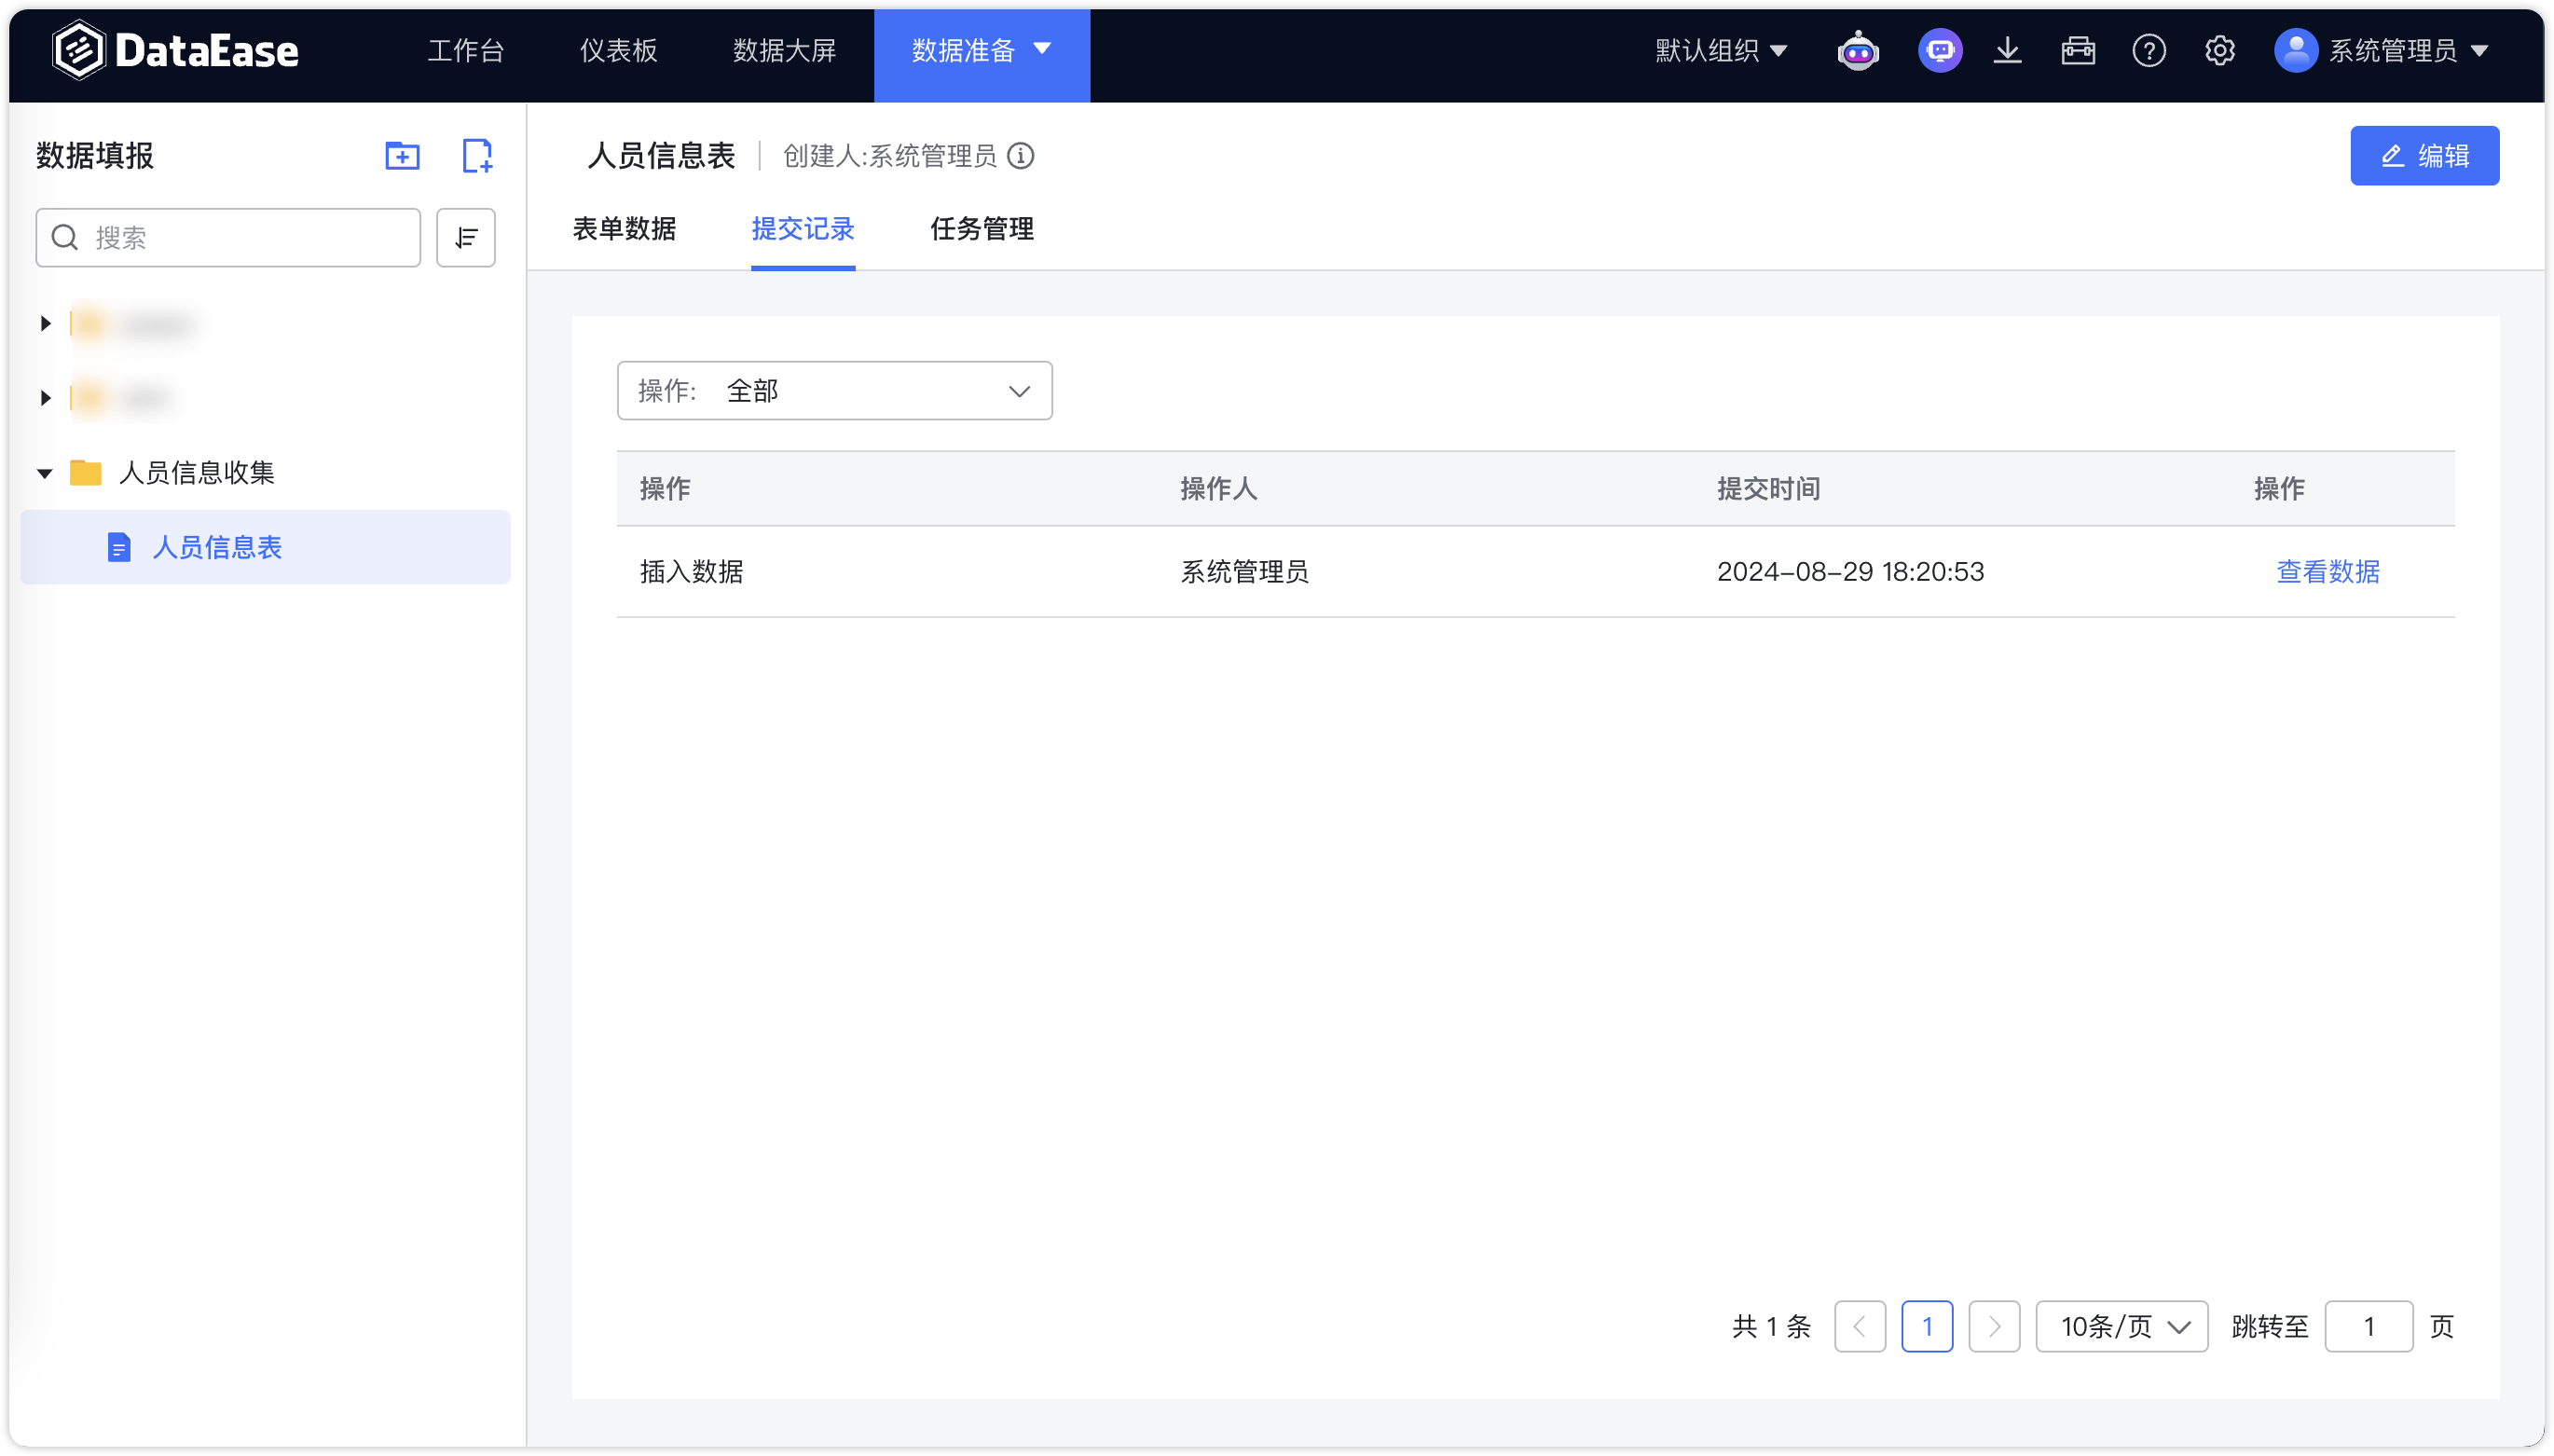Click the 共 1 条 total count text
This screenshot has width=2554, height=1456.
click(1771, 1326)
